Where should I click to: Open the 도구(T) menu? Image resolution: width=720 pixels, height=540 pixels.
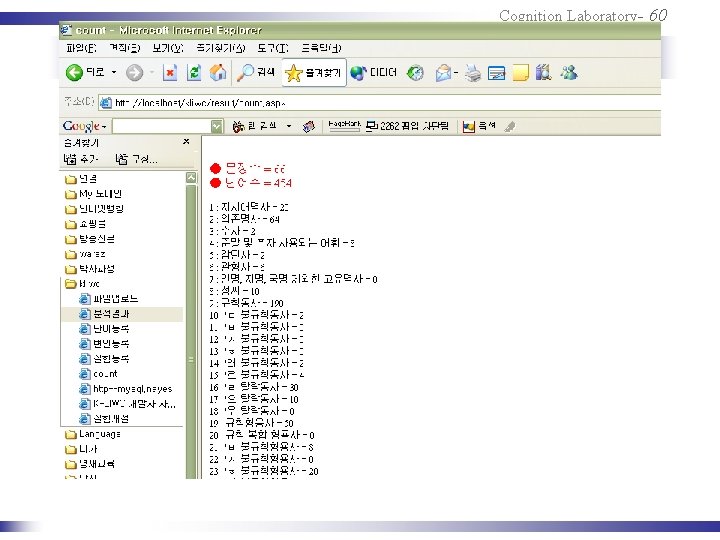(273, 48)
